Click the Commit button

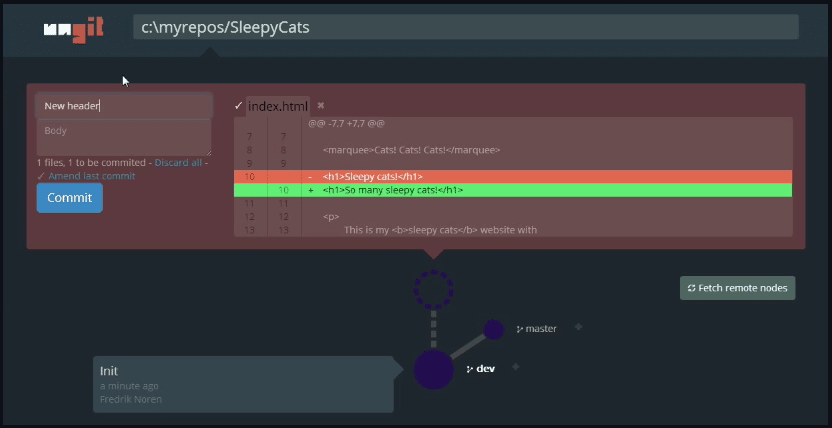pos(70,198)
